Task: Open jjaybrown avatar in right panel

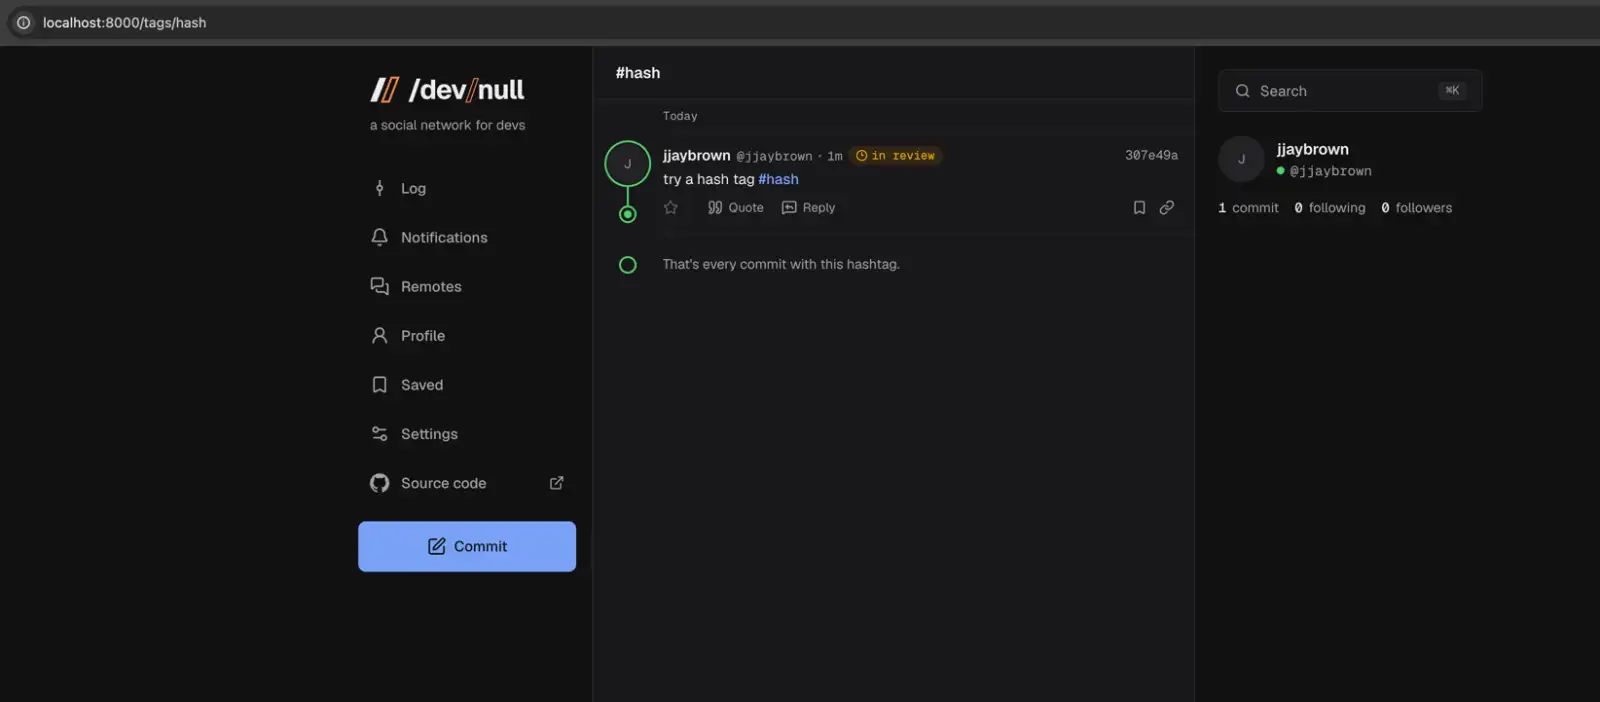Action: coord(1242,159)
